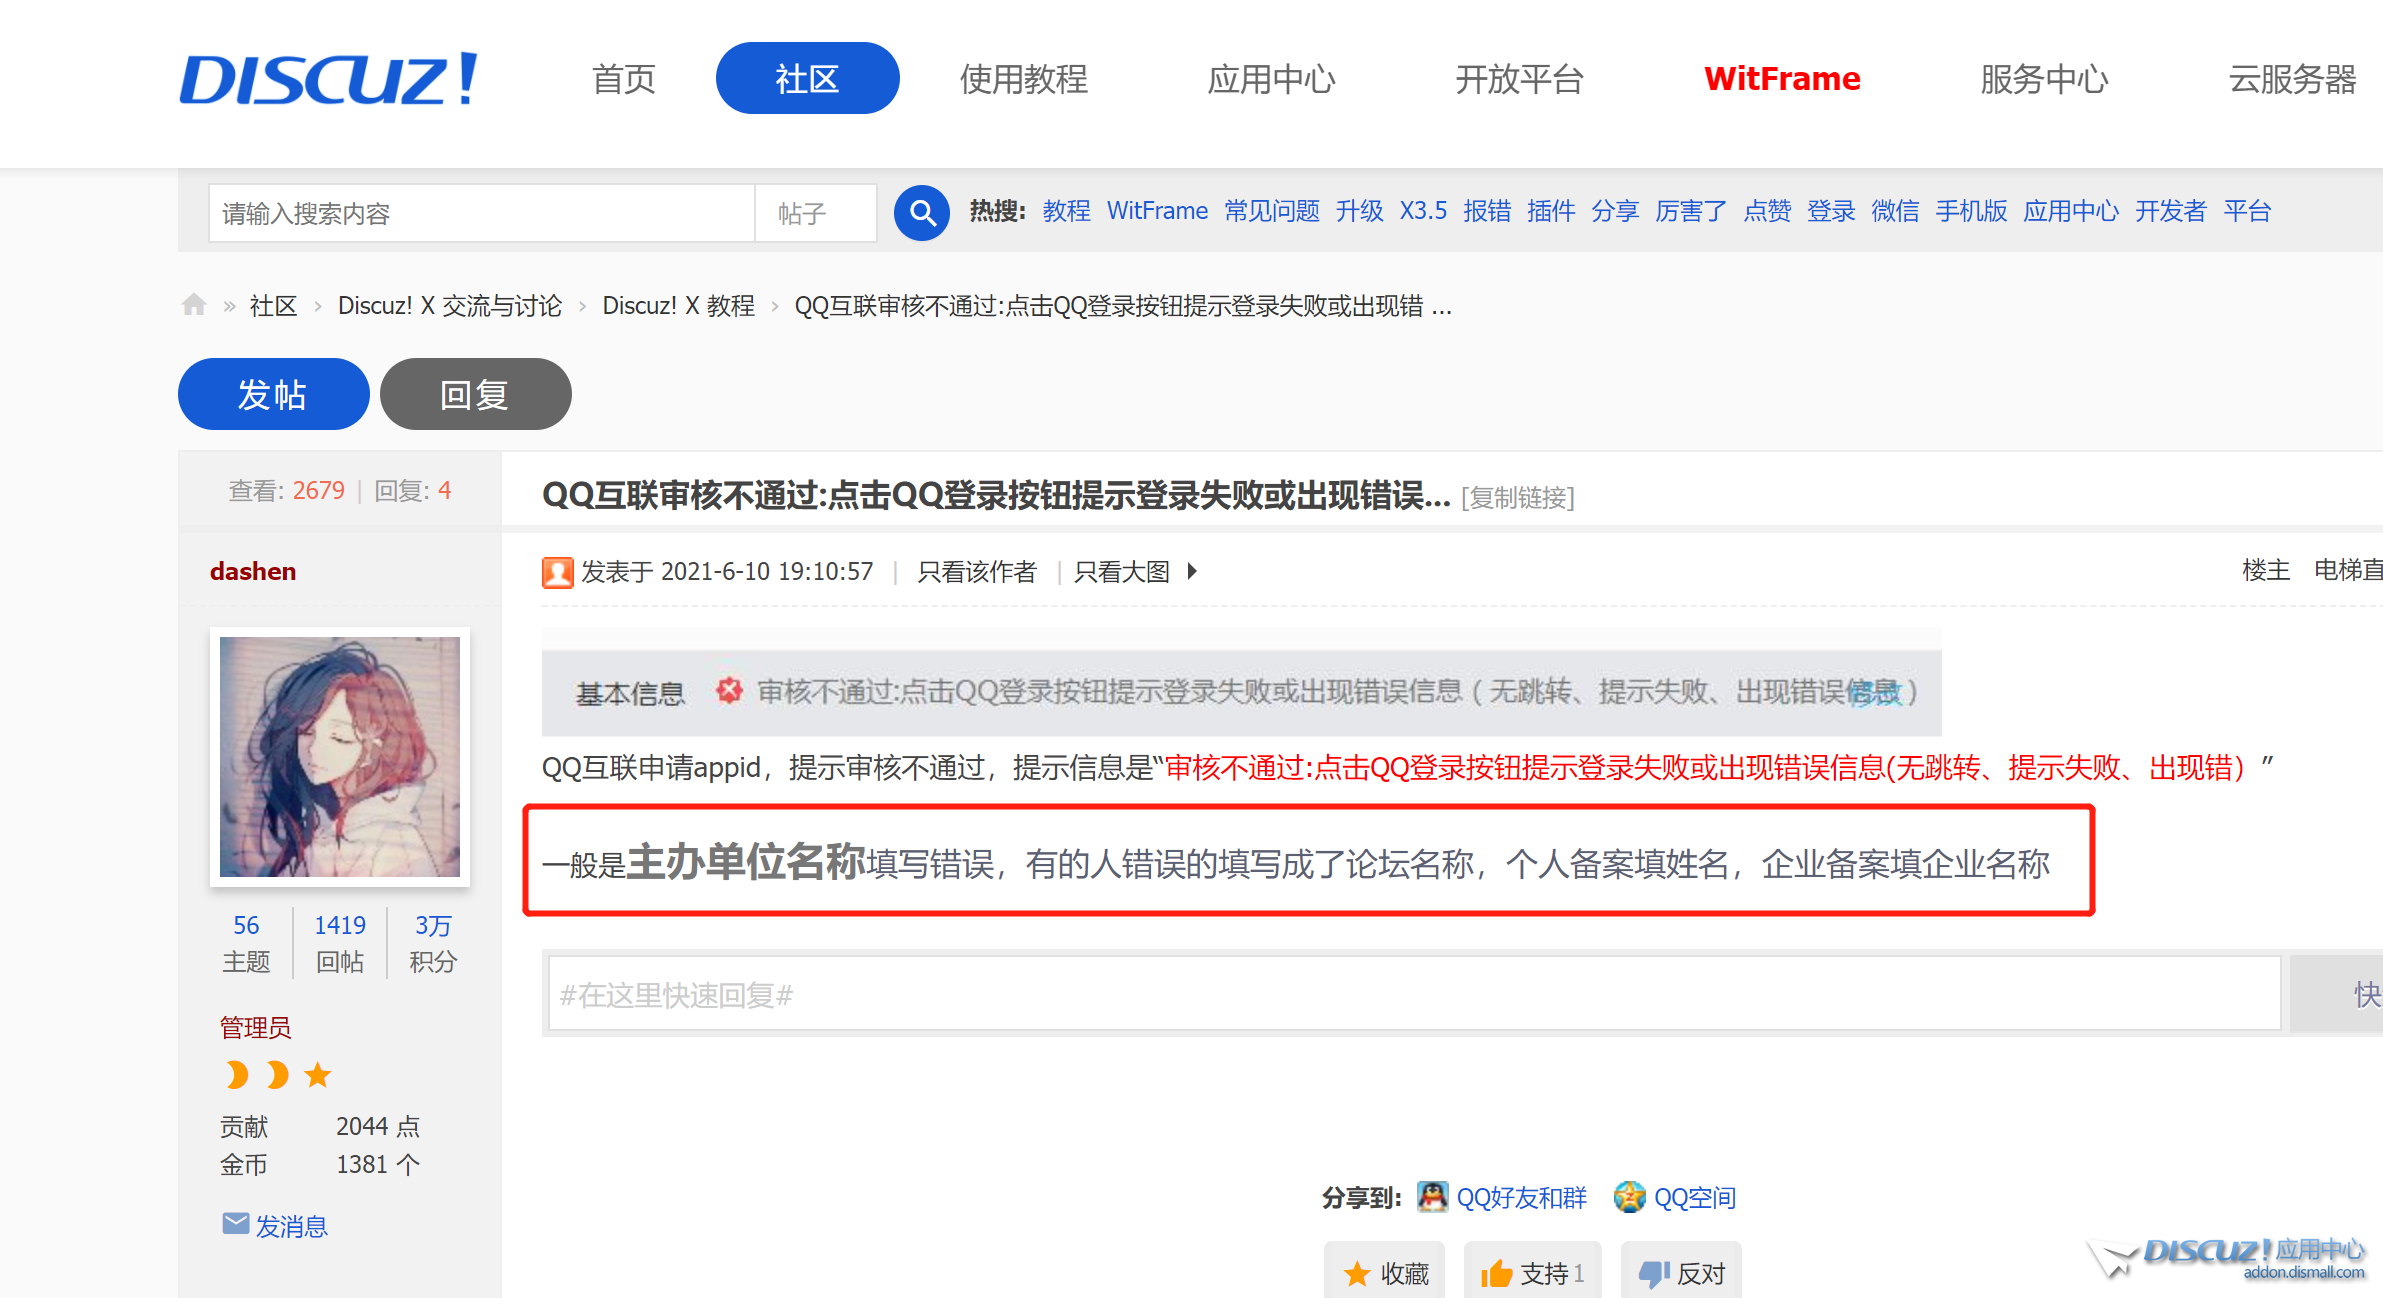
Task: Open 使用教程 in the top navigation
Action: [x=1023, y=79]
